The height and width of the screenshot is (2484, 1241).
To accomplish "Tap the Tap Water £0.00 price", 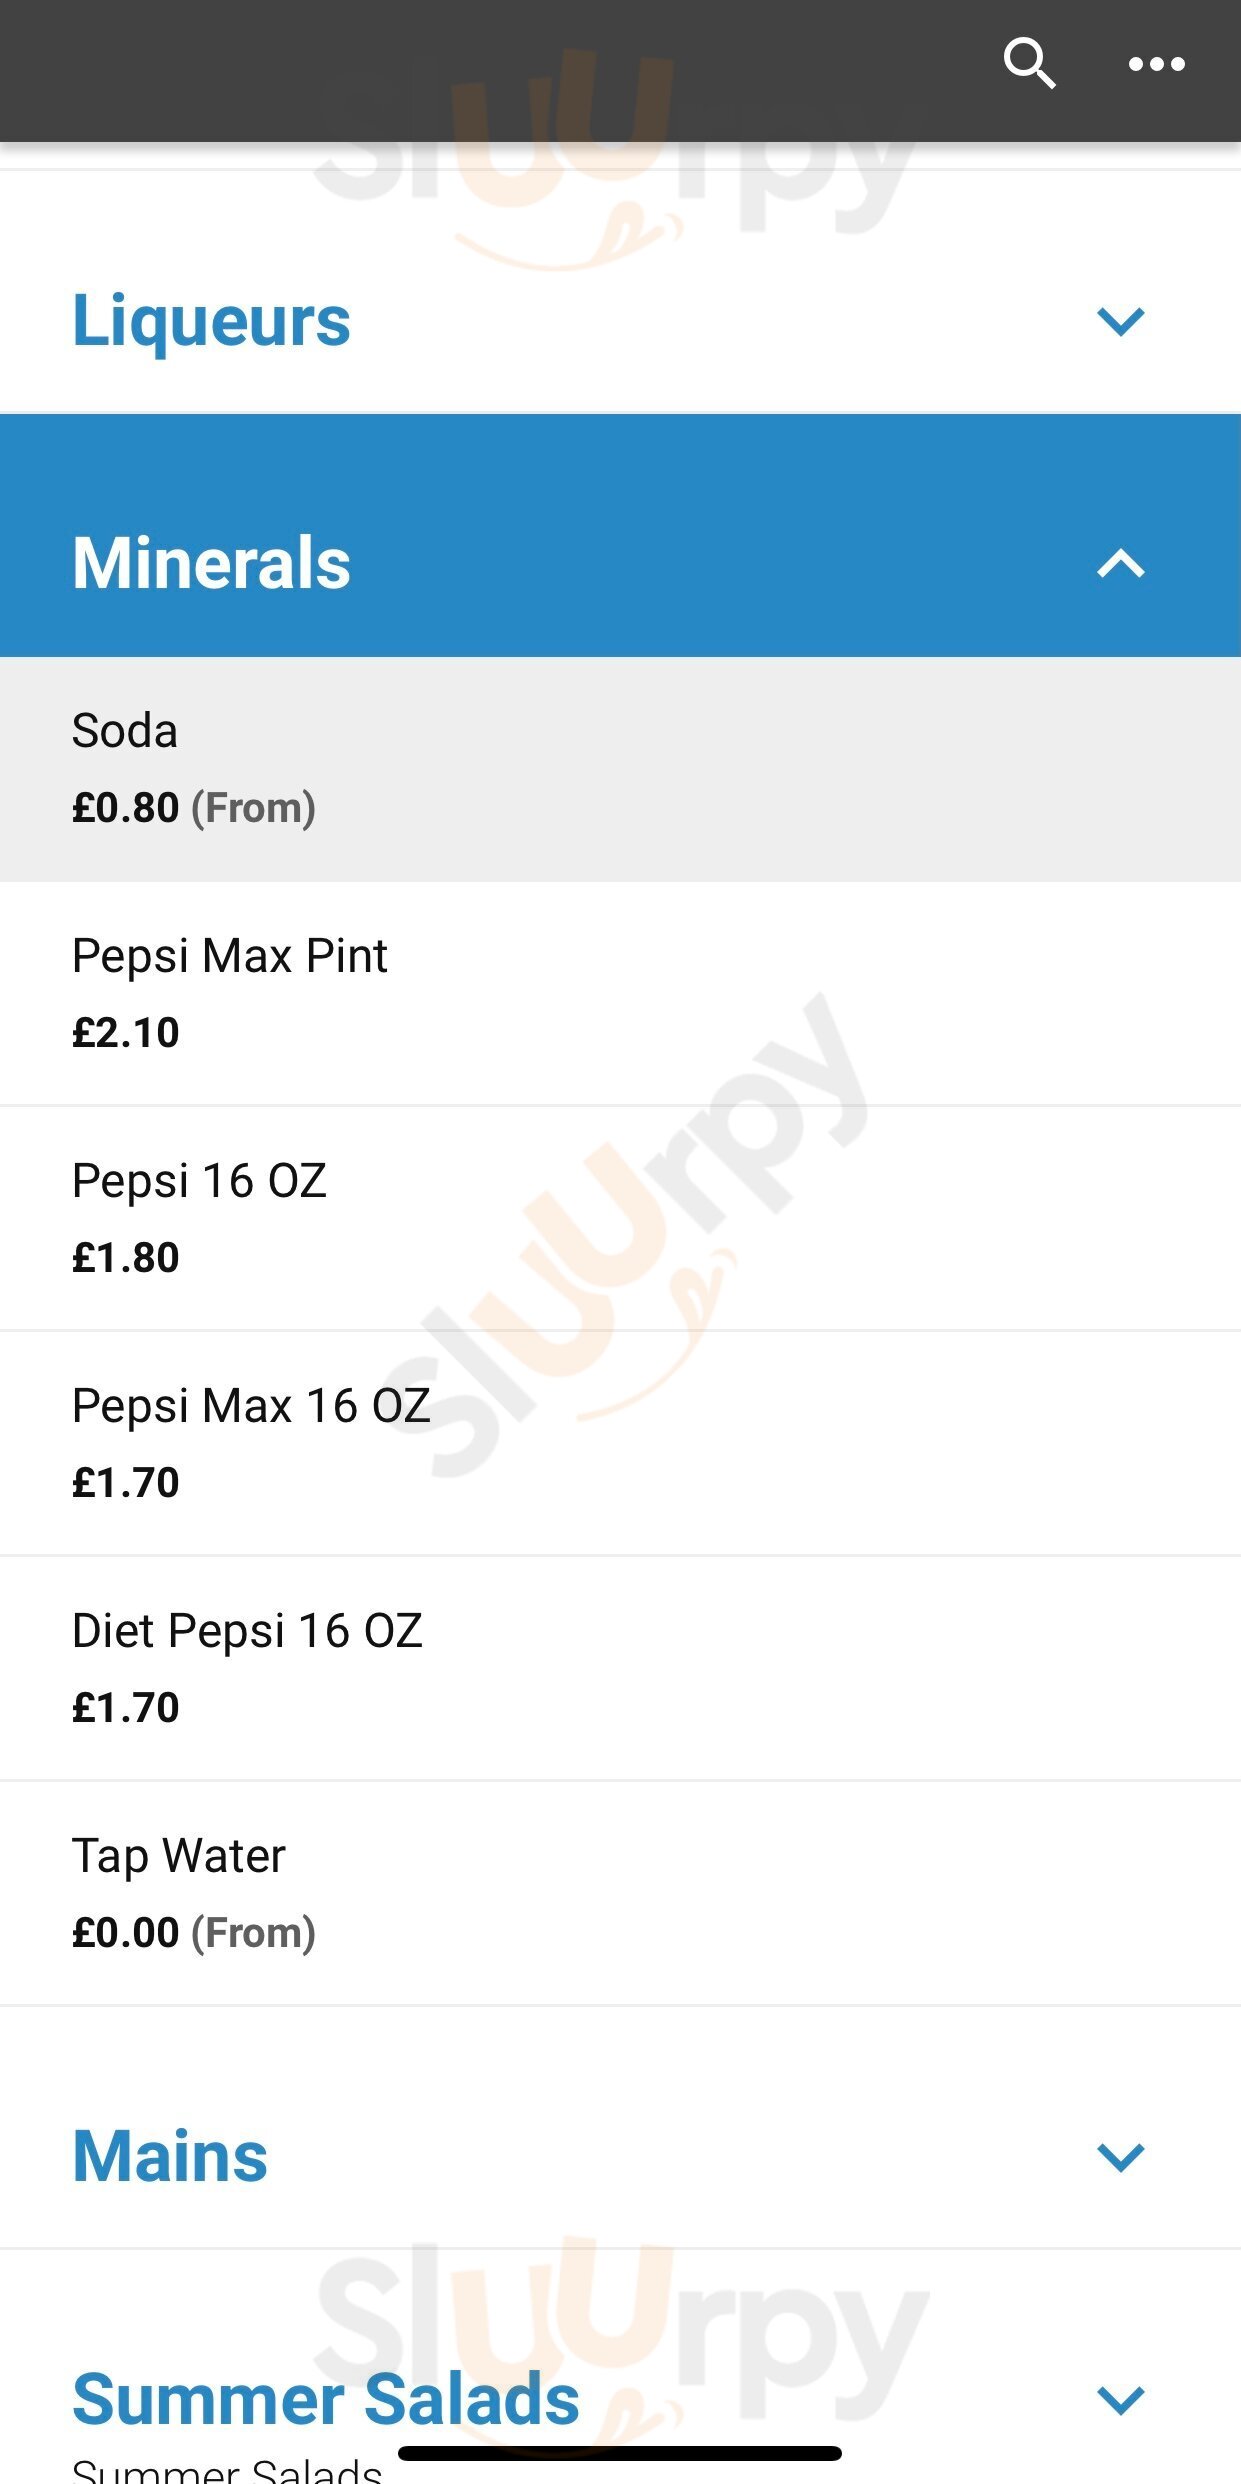I will [x=126, y=1933].
